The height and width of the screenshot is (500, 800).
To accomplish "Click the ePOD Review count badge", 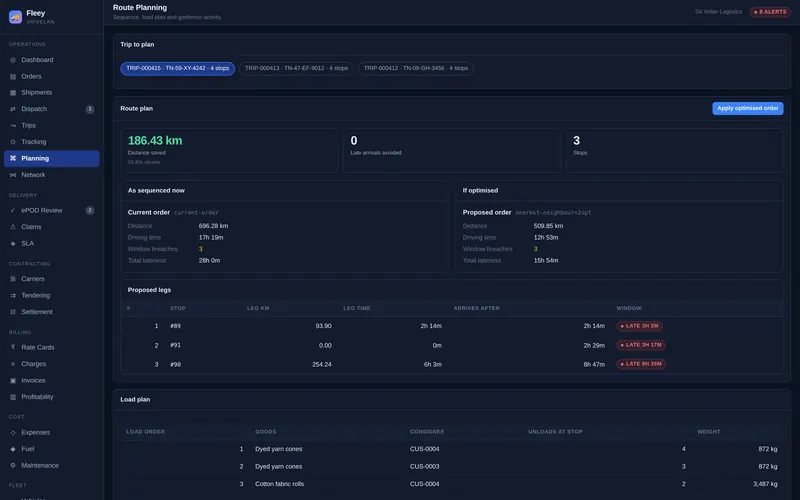I will (x=90, y=210).
